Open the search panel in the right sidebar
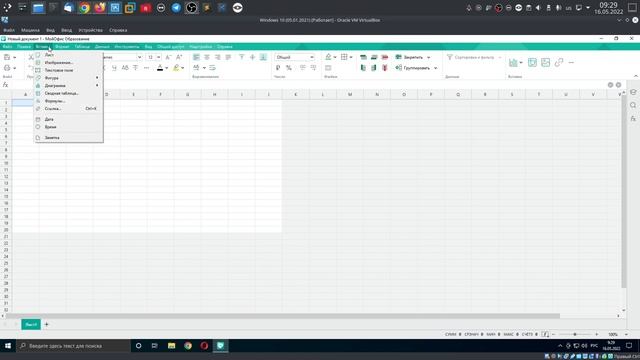Screen dimensions: 640x360 point(633,105)
